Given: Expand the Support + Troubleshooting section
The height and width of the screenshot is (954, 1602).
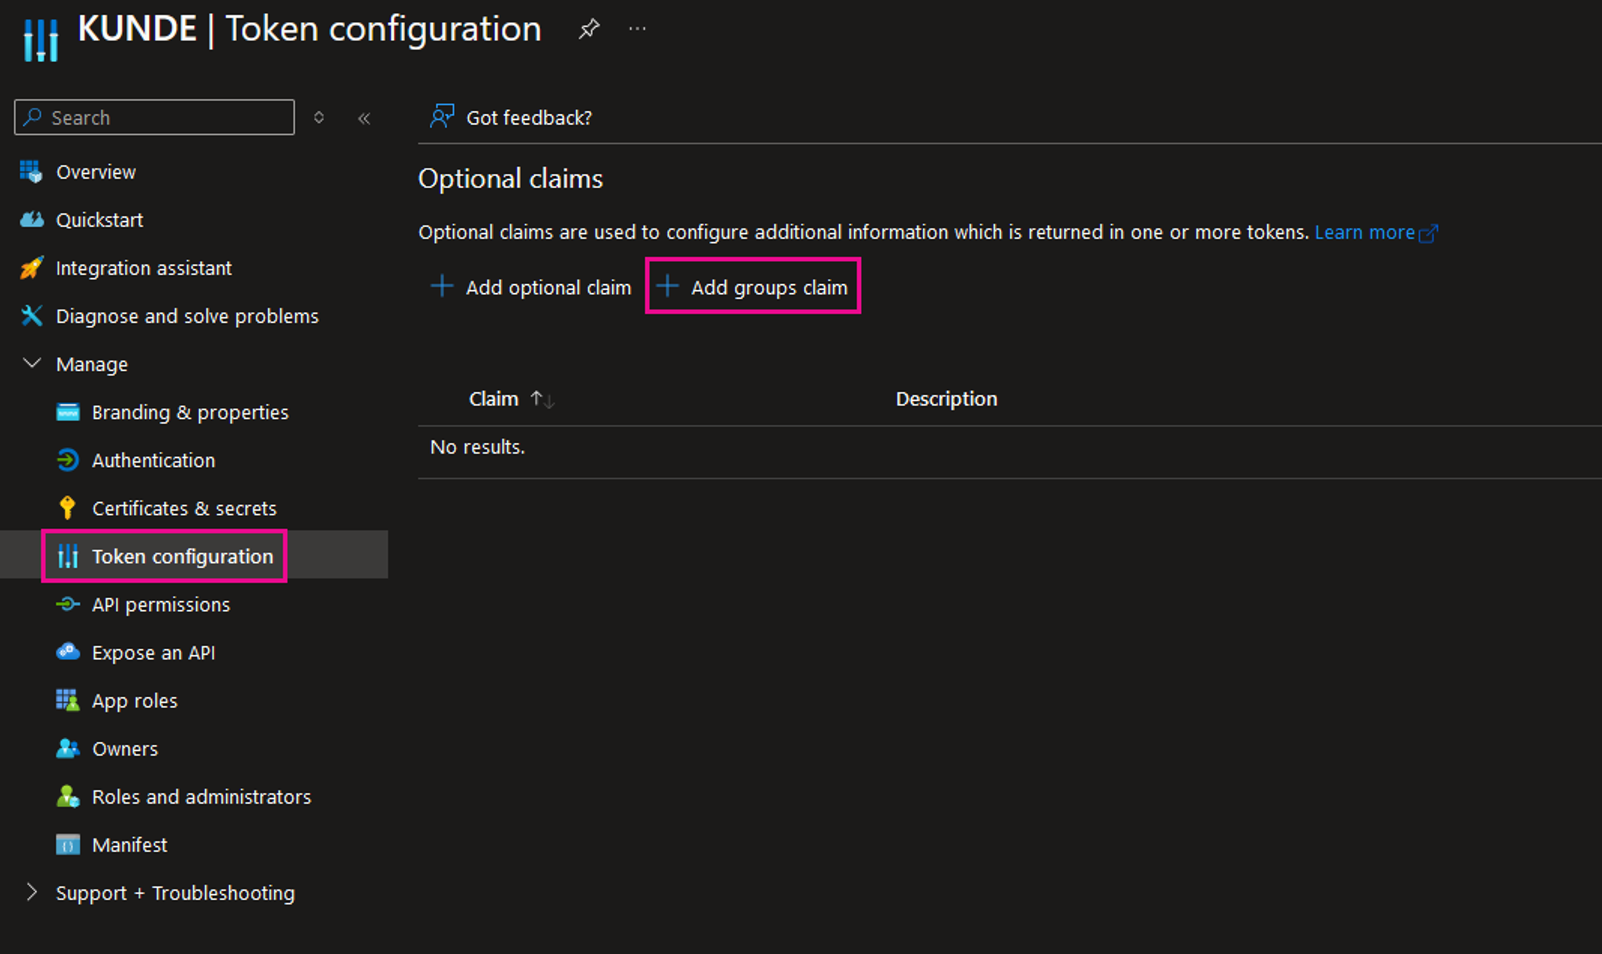Looking at the screenshot, I should pyautogui.click(x=32, y=892).
